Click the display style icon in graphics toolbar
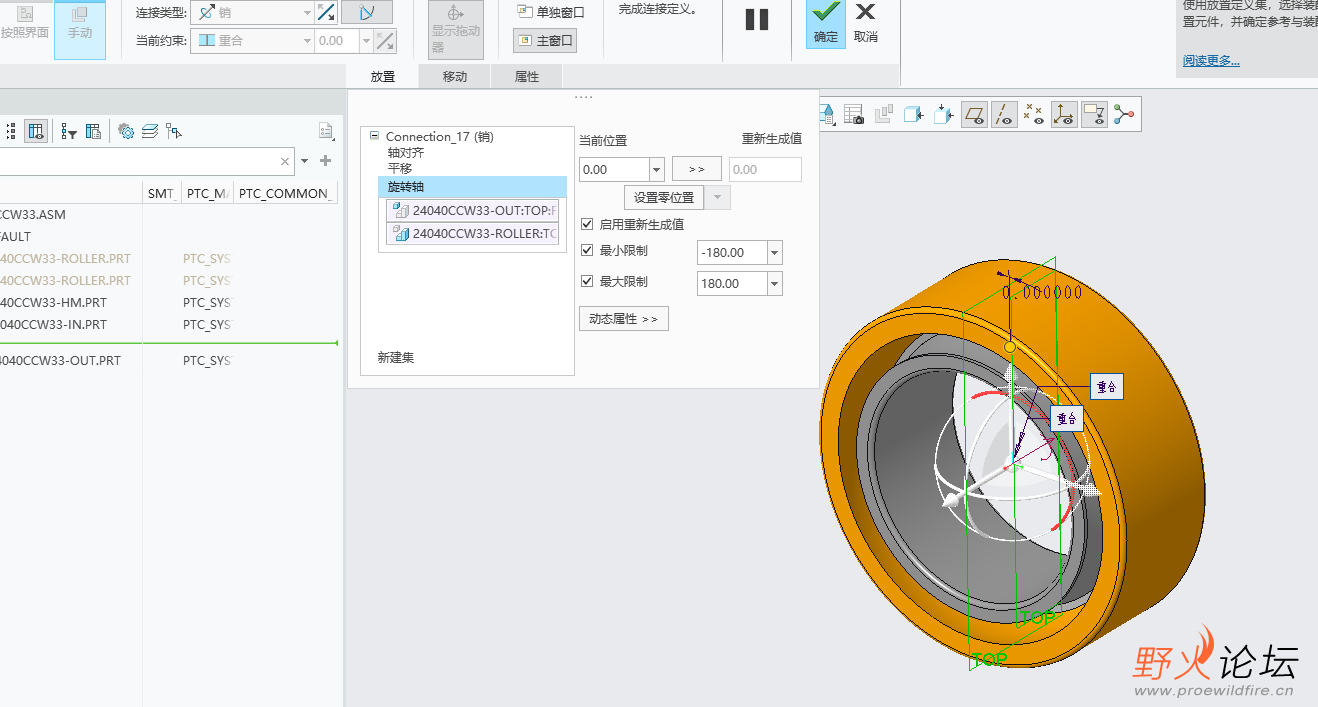Image resolution: width=1318 pixels, height=707 pixels. coord(827,113)
